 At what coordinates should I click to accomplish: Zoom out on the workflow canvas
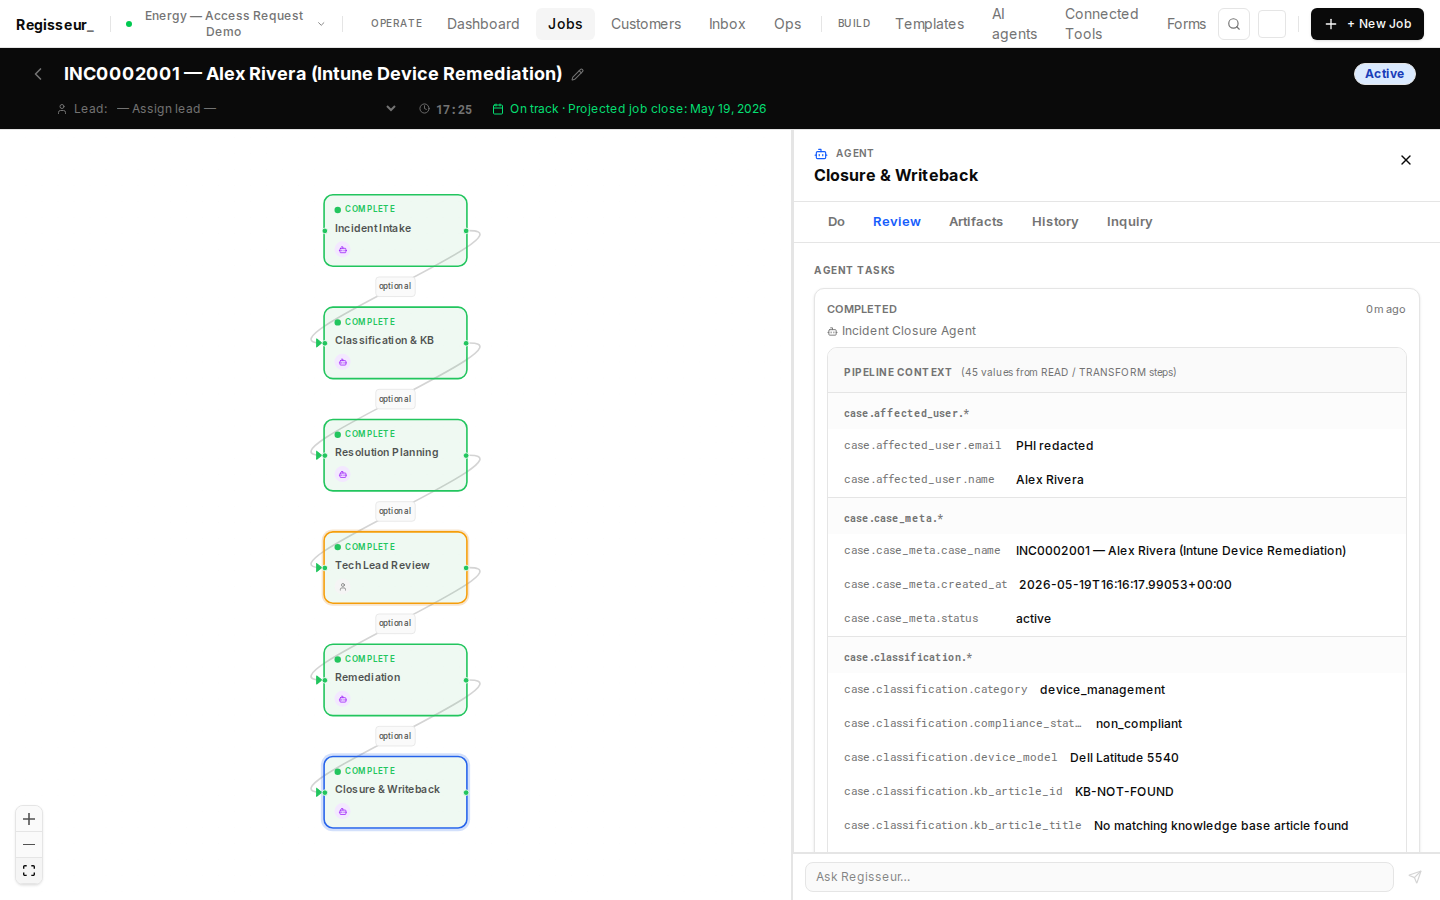pyautogui.click(x=29, y=845)
